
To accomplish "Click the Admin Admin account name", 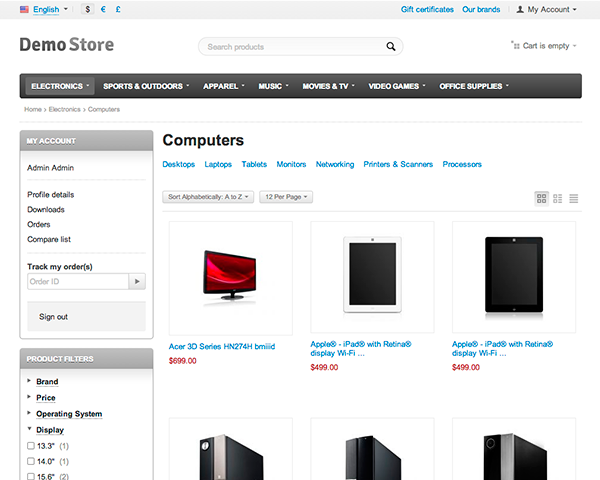I will (50, 168).
